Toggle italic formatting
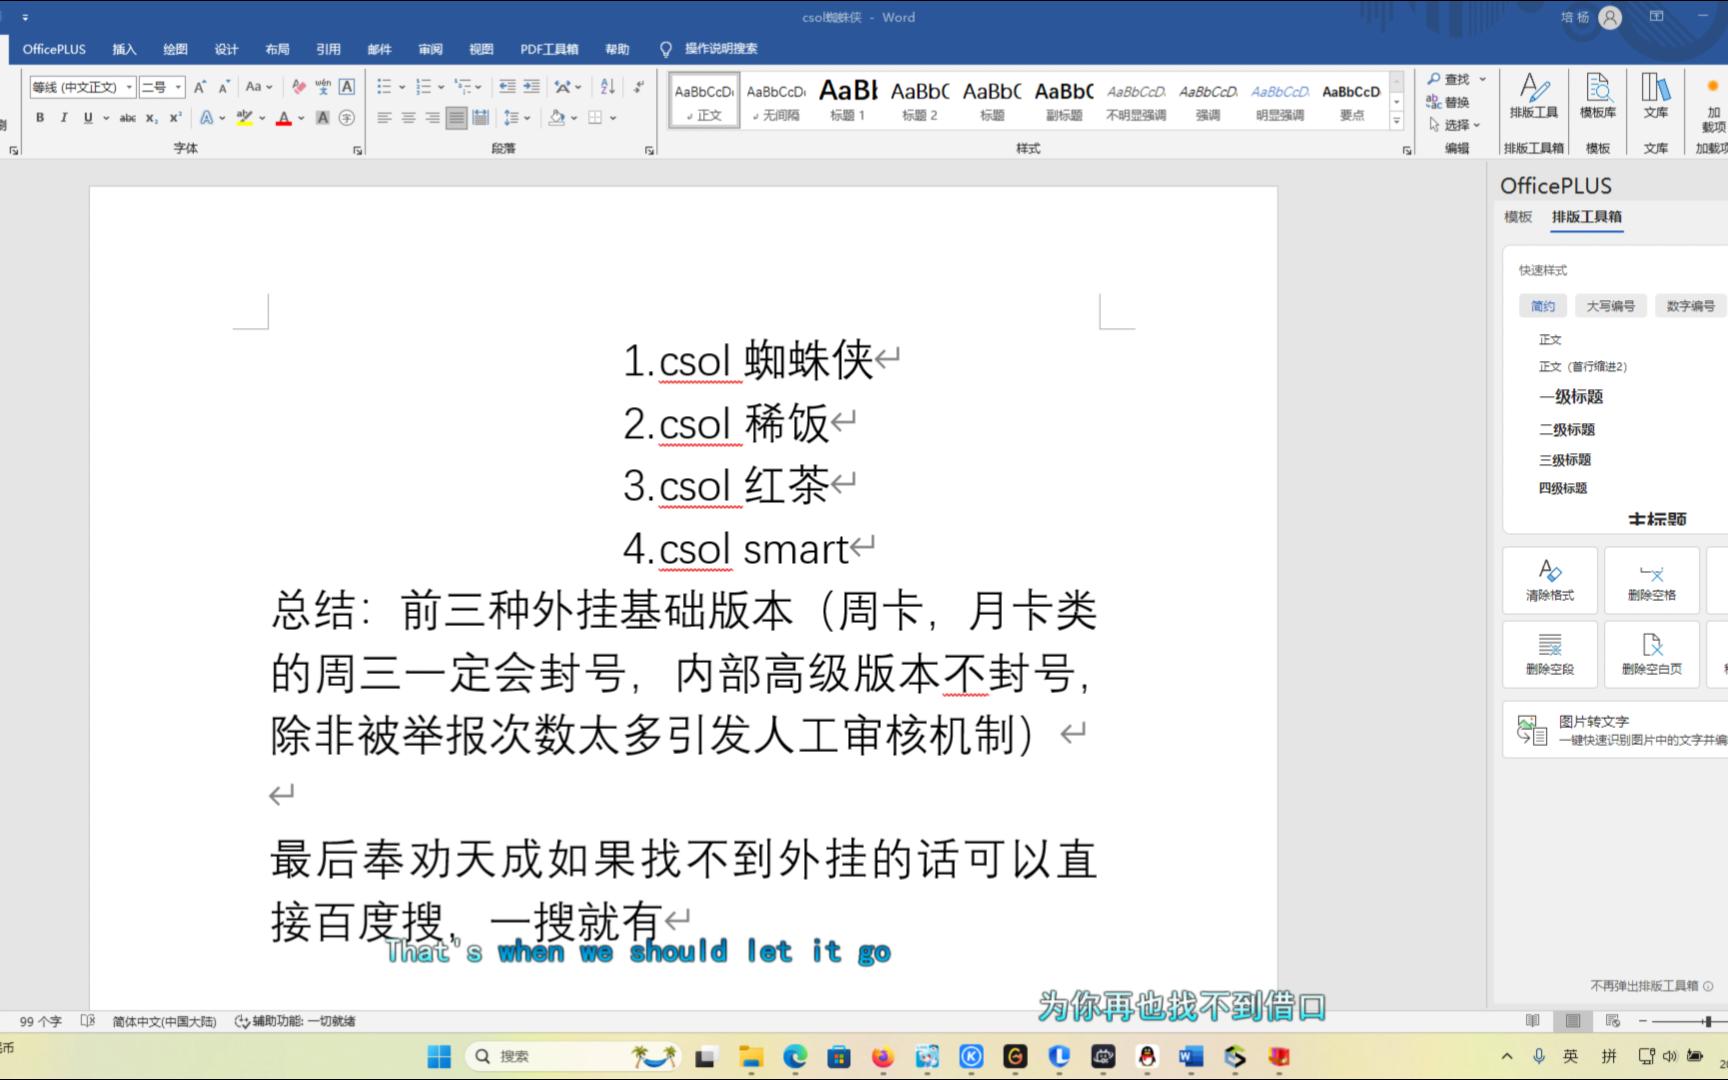Viewport: 1728px width, 1080px height. (x=64, y=118)
